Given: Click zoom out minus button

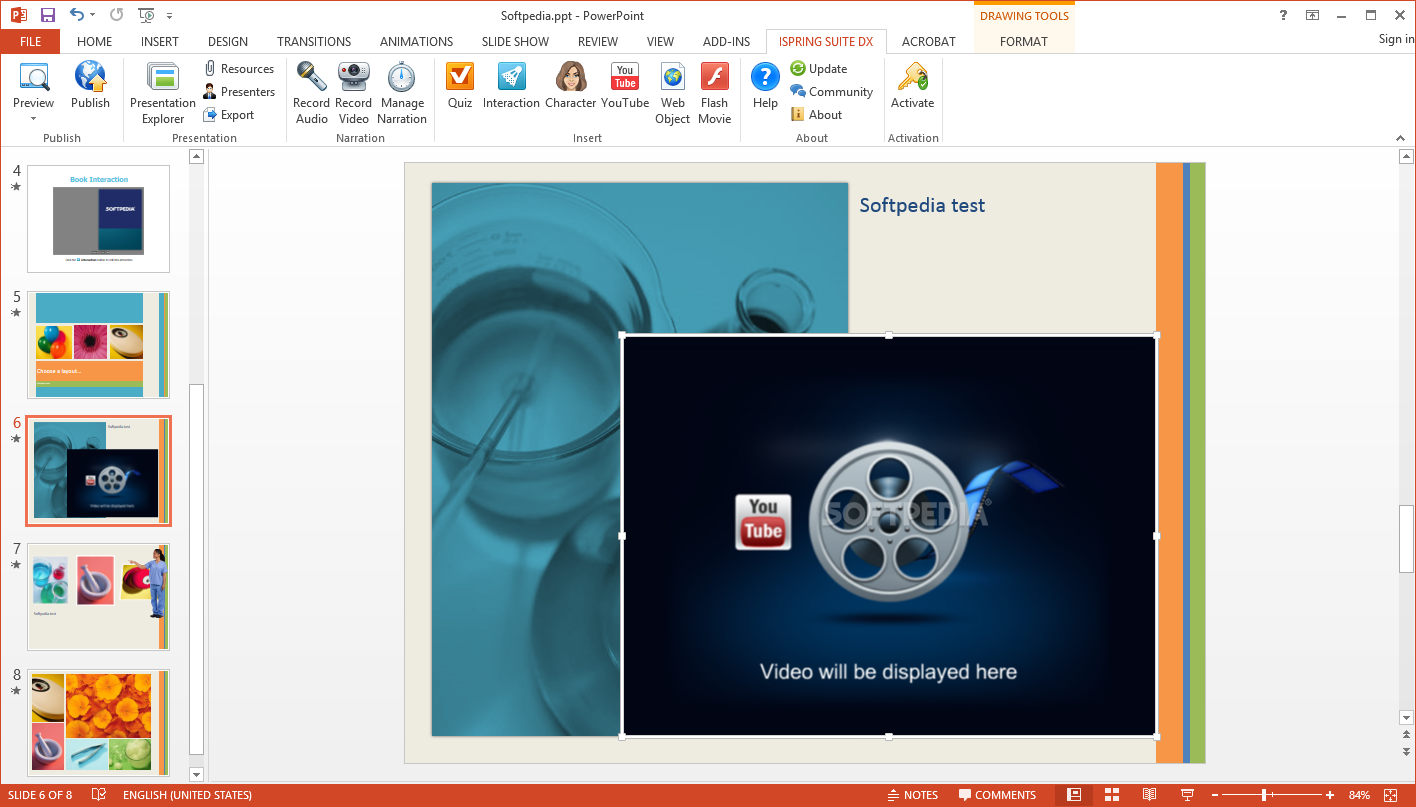Looking at the screenshot, I should (x=1214, y=795).
